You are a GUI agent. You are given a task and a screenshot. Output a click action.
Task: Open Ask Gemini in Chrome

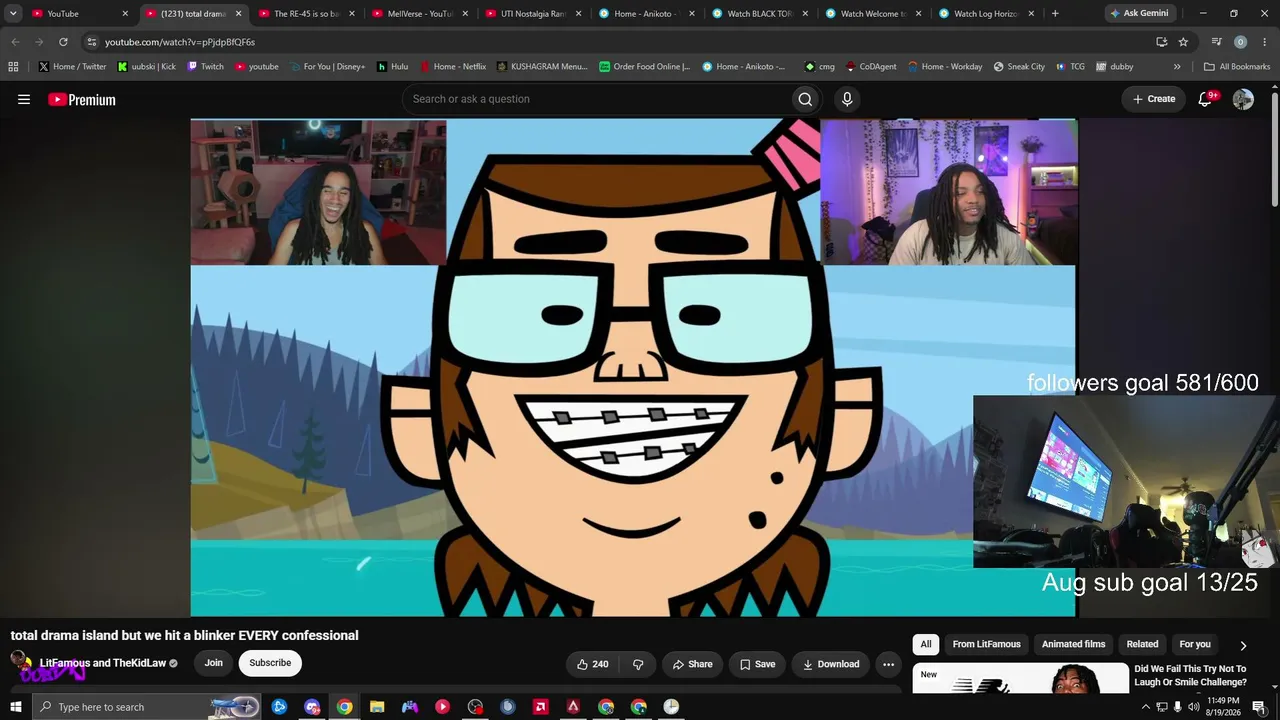pos(1139,14)
